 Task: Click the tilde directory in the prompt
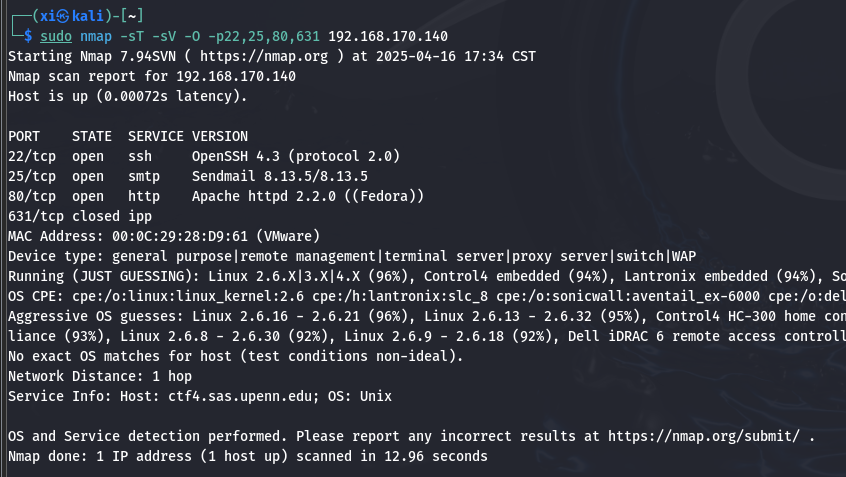132,16
